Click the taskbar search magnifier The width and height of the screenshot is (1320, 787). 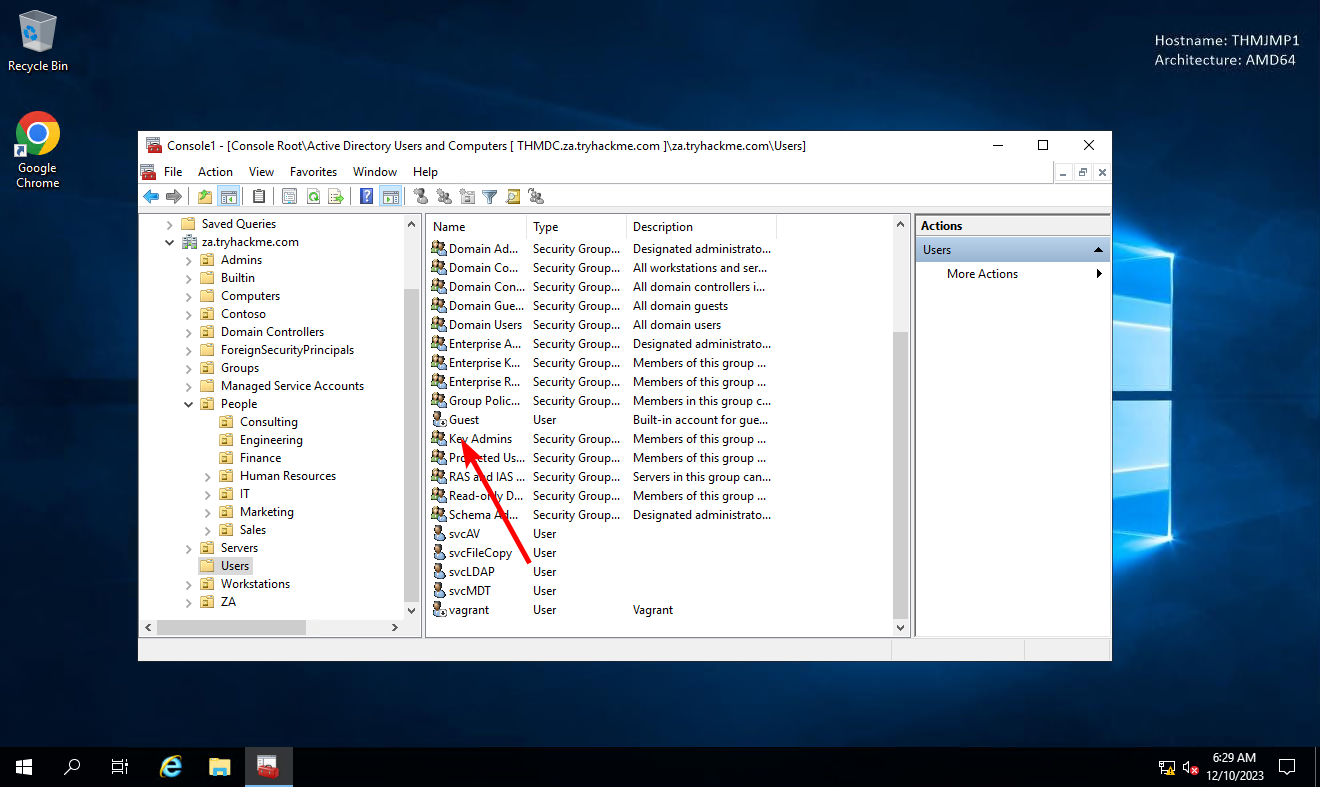(x=72, y=767)
